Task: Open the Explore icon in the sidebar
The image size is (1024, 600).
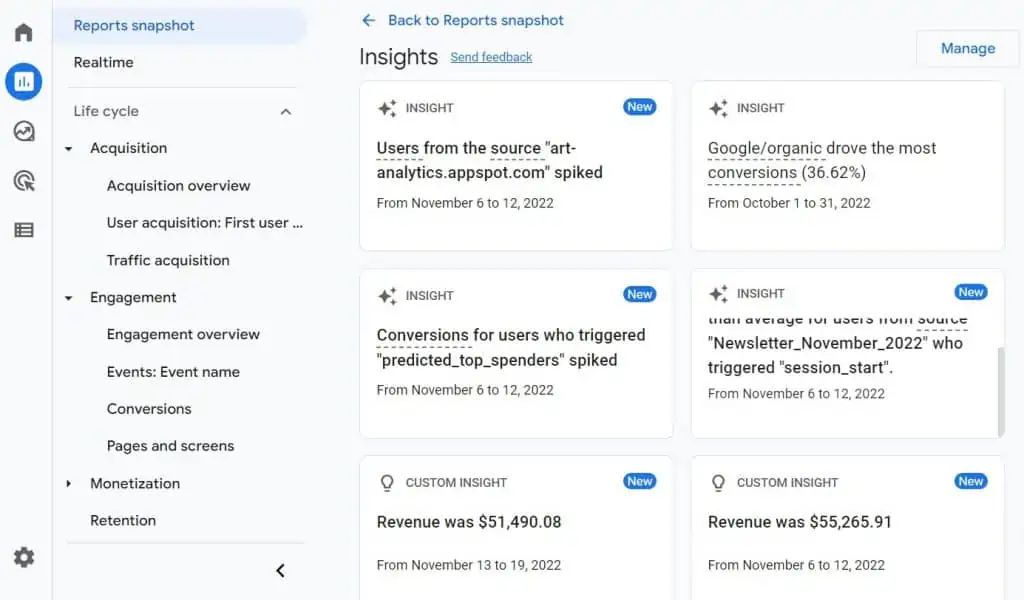Action: (23, 131)
